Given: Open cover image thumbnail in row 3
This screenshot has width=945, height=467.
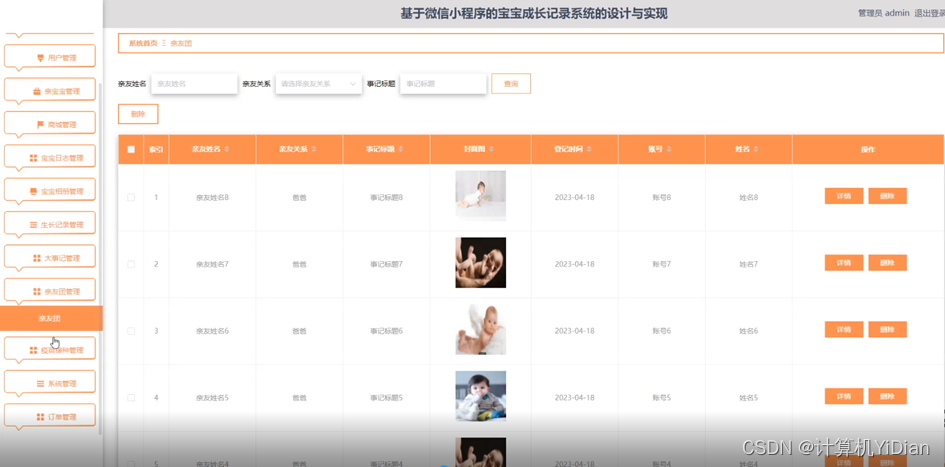Looking at the screenshot, I should click(x=480, y=330).
